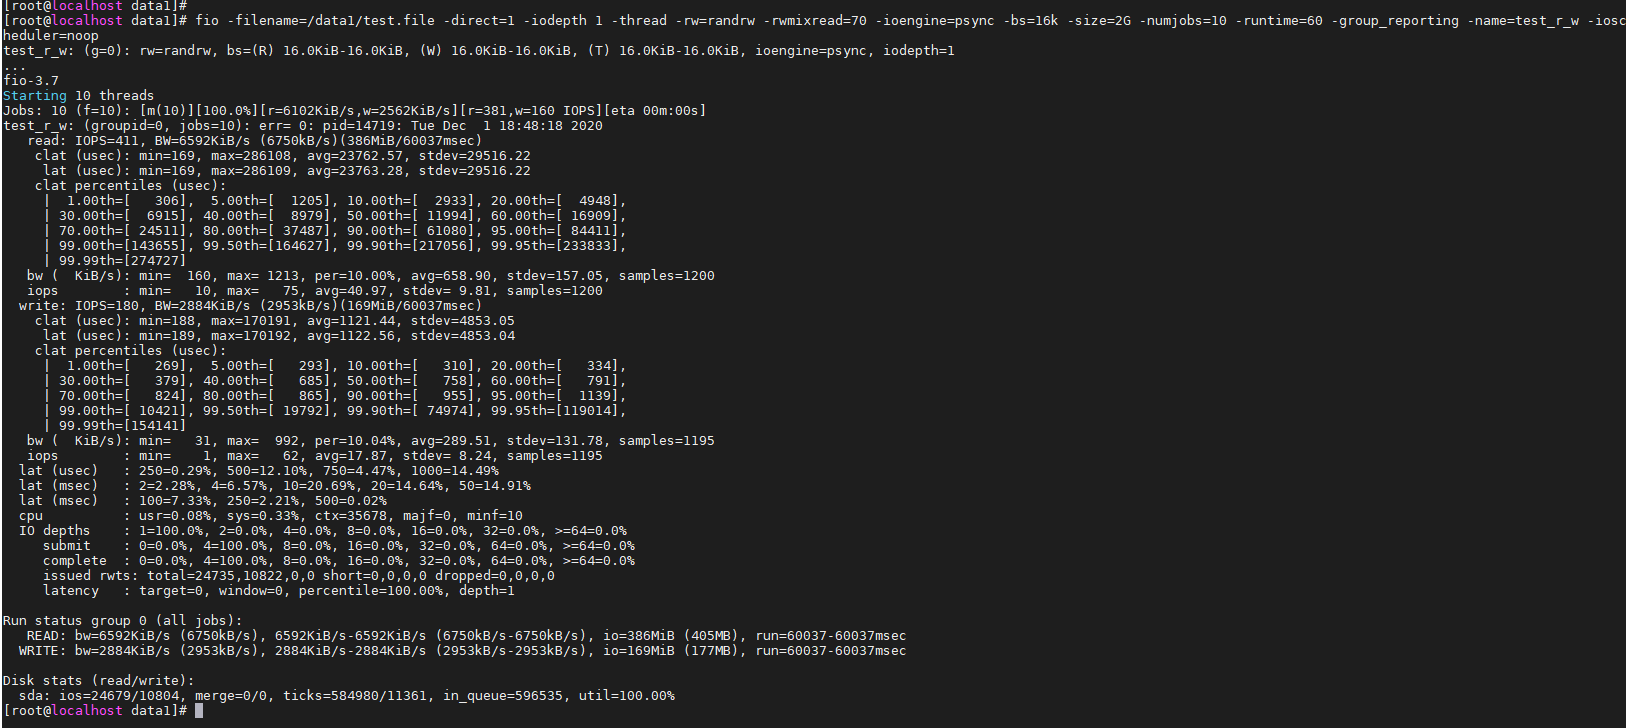Click the sda device label in disk stats

click(x=34, y=696)
